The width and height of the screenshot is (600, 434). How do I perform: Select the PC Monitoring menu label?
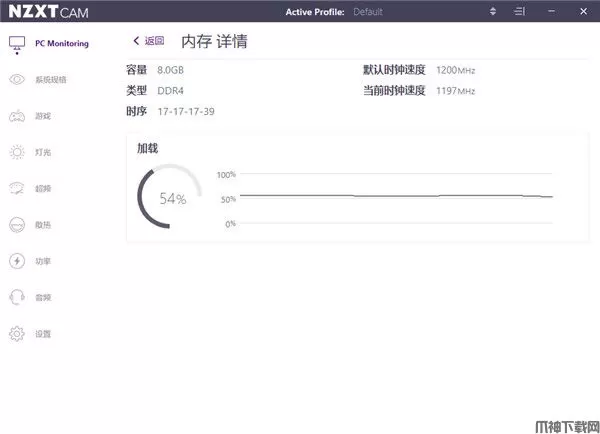click(x=62, y=43)
